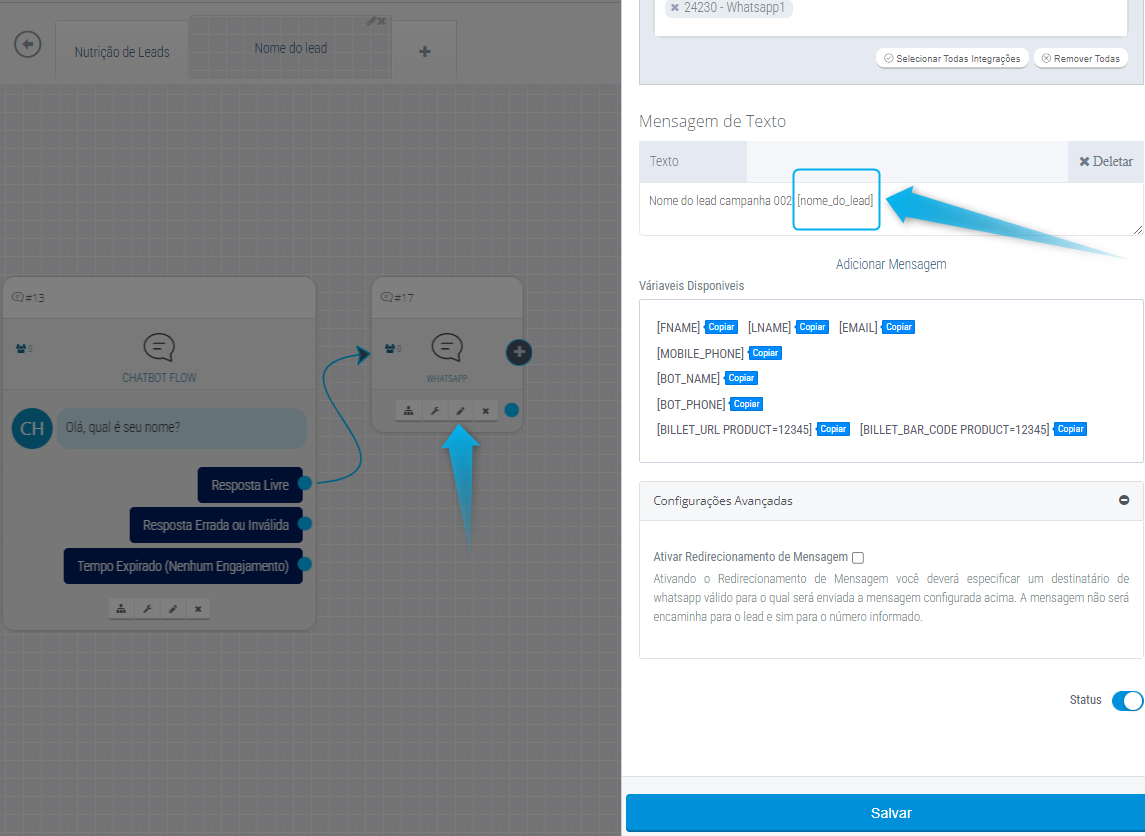Screen dimensions: 1145x836
Task: Enable the Ativar Redirecionamento de Mensagem checkbox
Action: (x=858, y=558)
